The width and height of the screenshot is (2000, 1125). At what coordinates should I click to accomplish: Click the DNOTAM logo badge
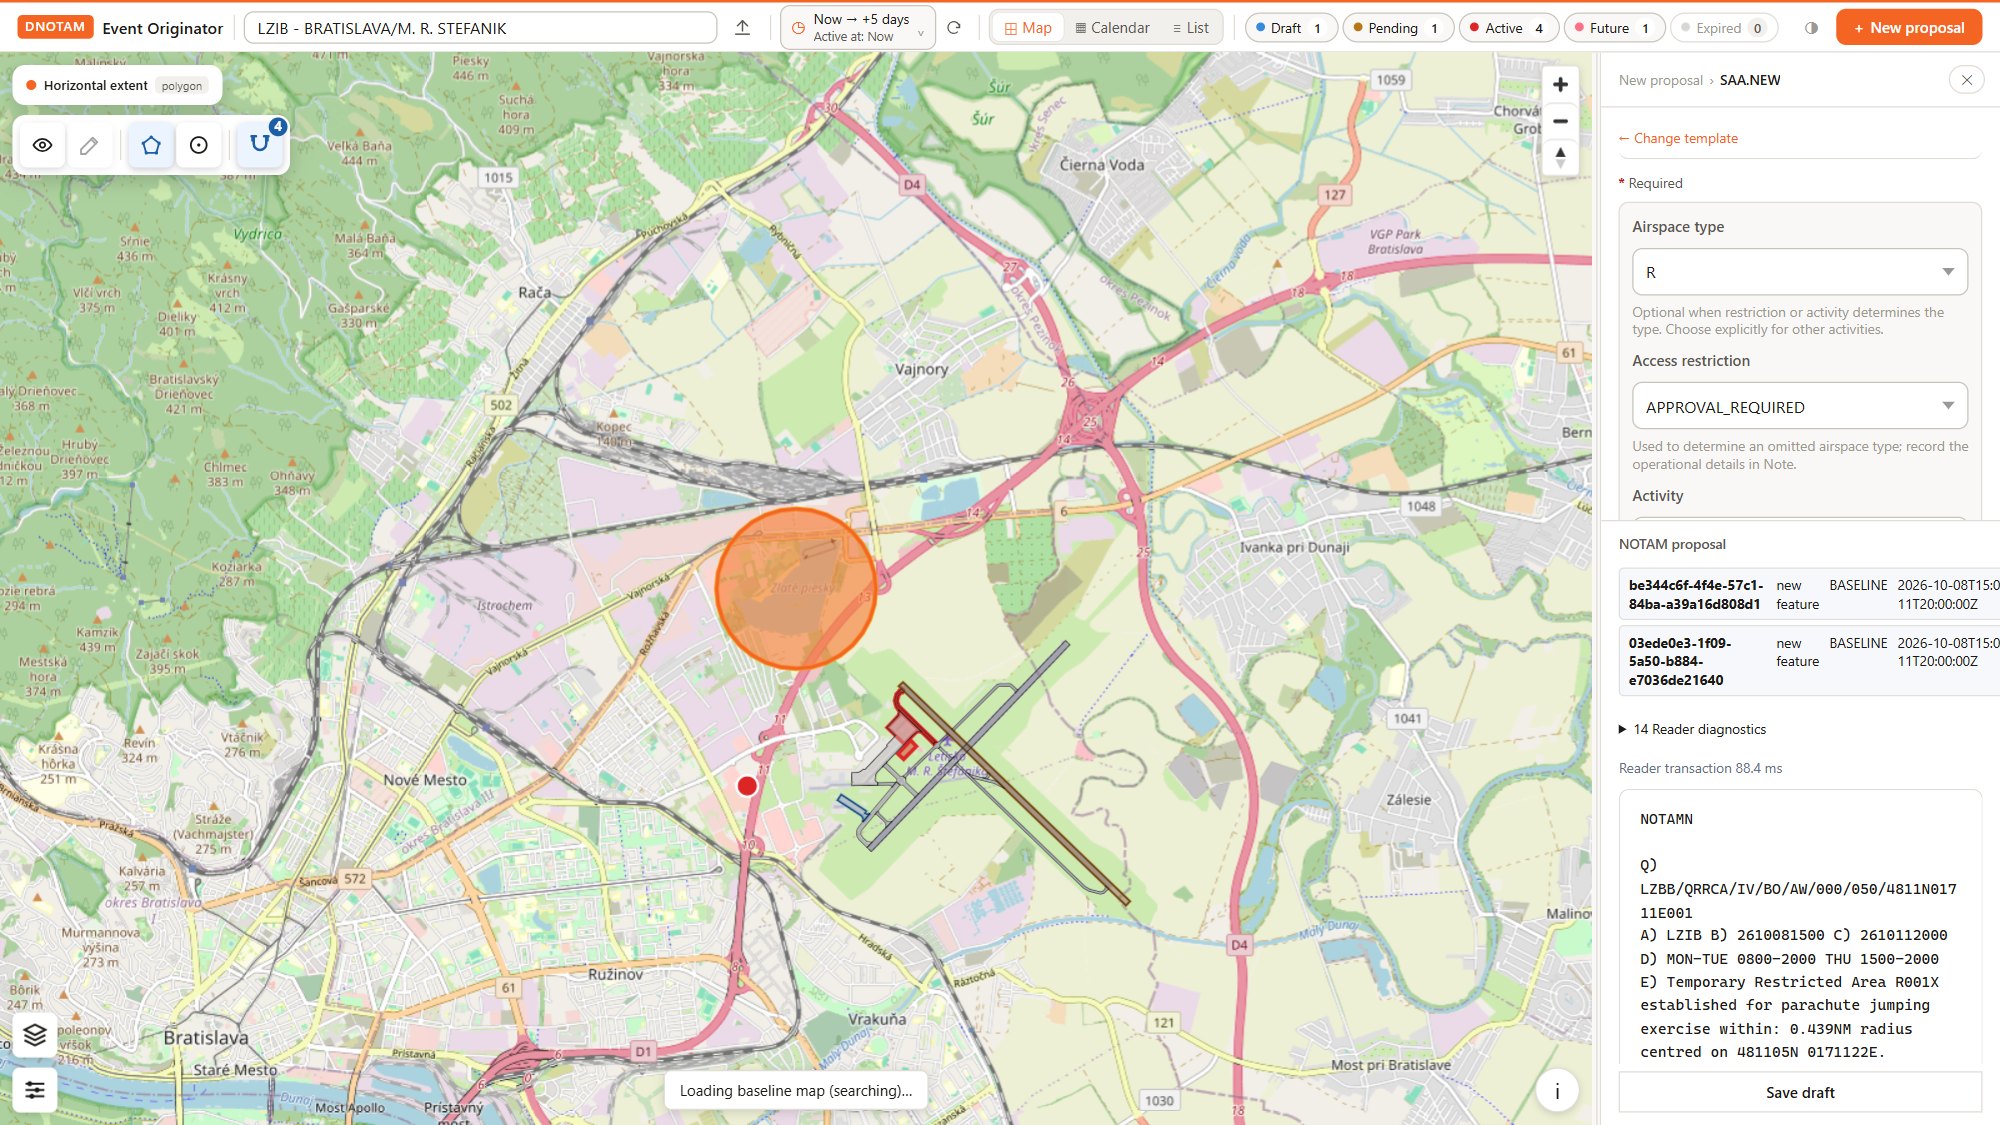click(55, 27)
